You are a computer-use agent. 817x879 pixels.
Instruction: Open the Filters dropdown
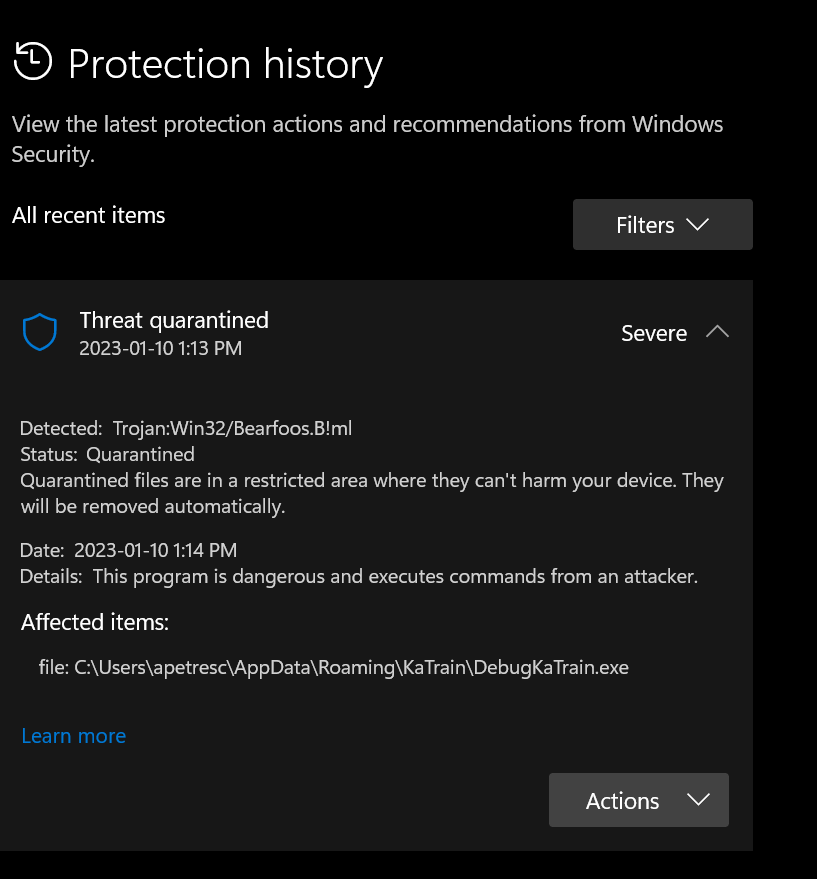(x=662, y=224)
